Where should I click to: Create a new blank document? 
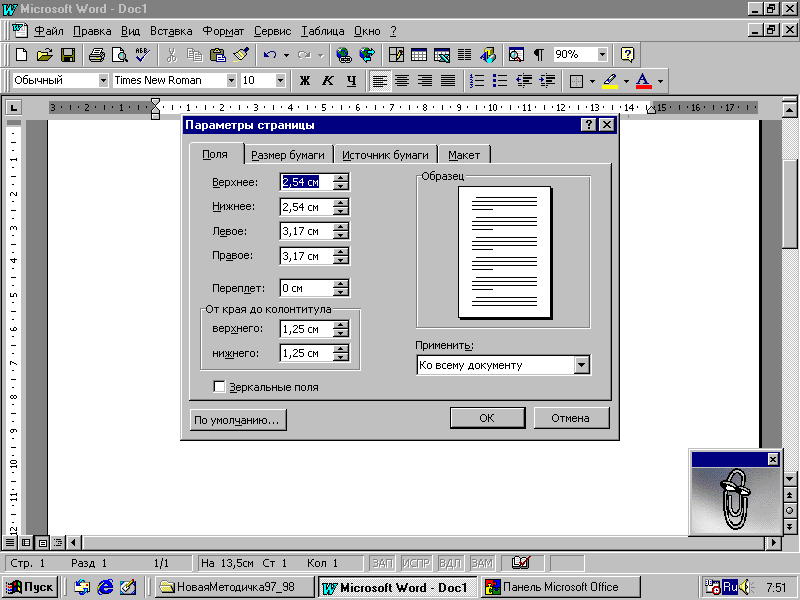21,55
